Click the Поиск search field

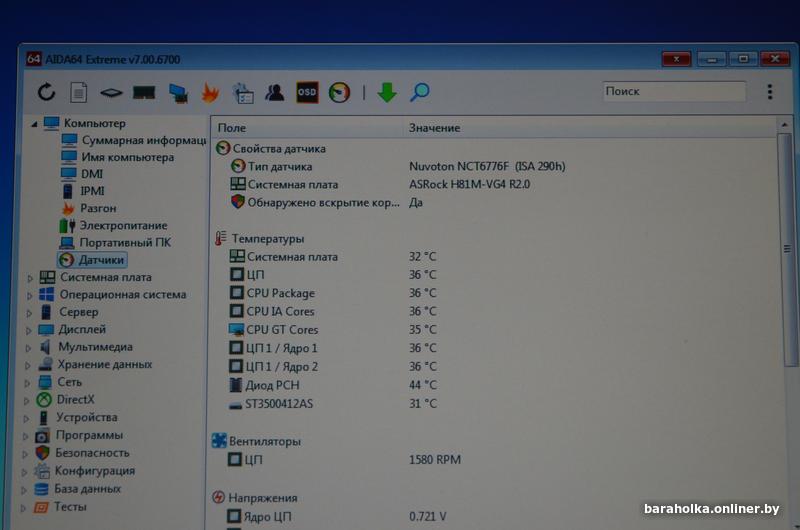(x=673, y=91)
